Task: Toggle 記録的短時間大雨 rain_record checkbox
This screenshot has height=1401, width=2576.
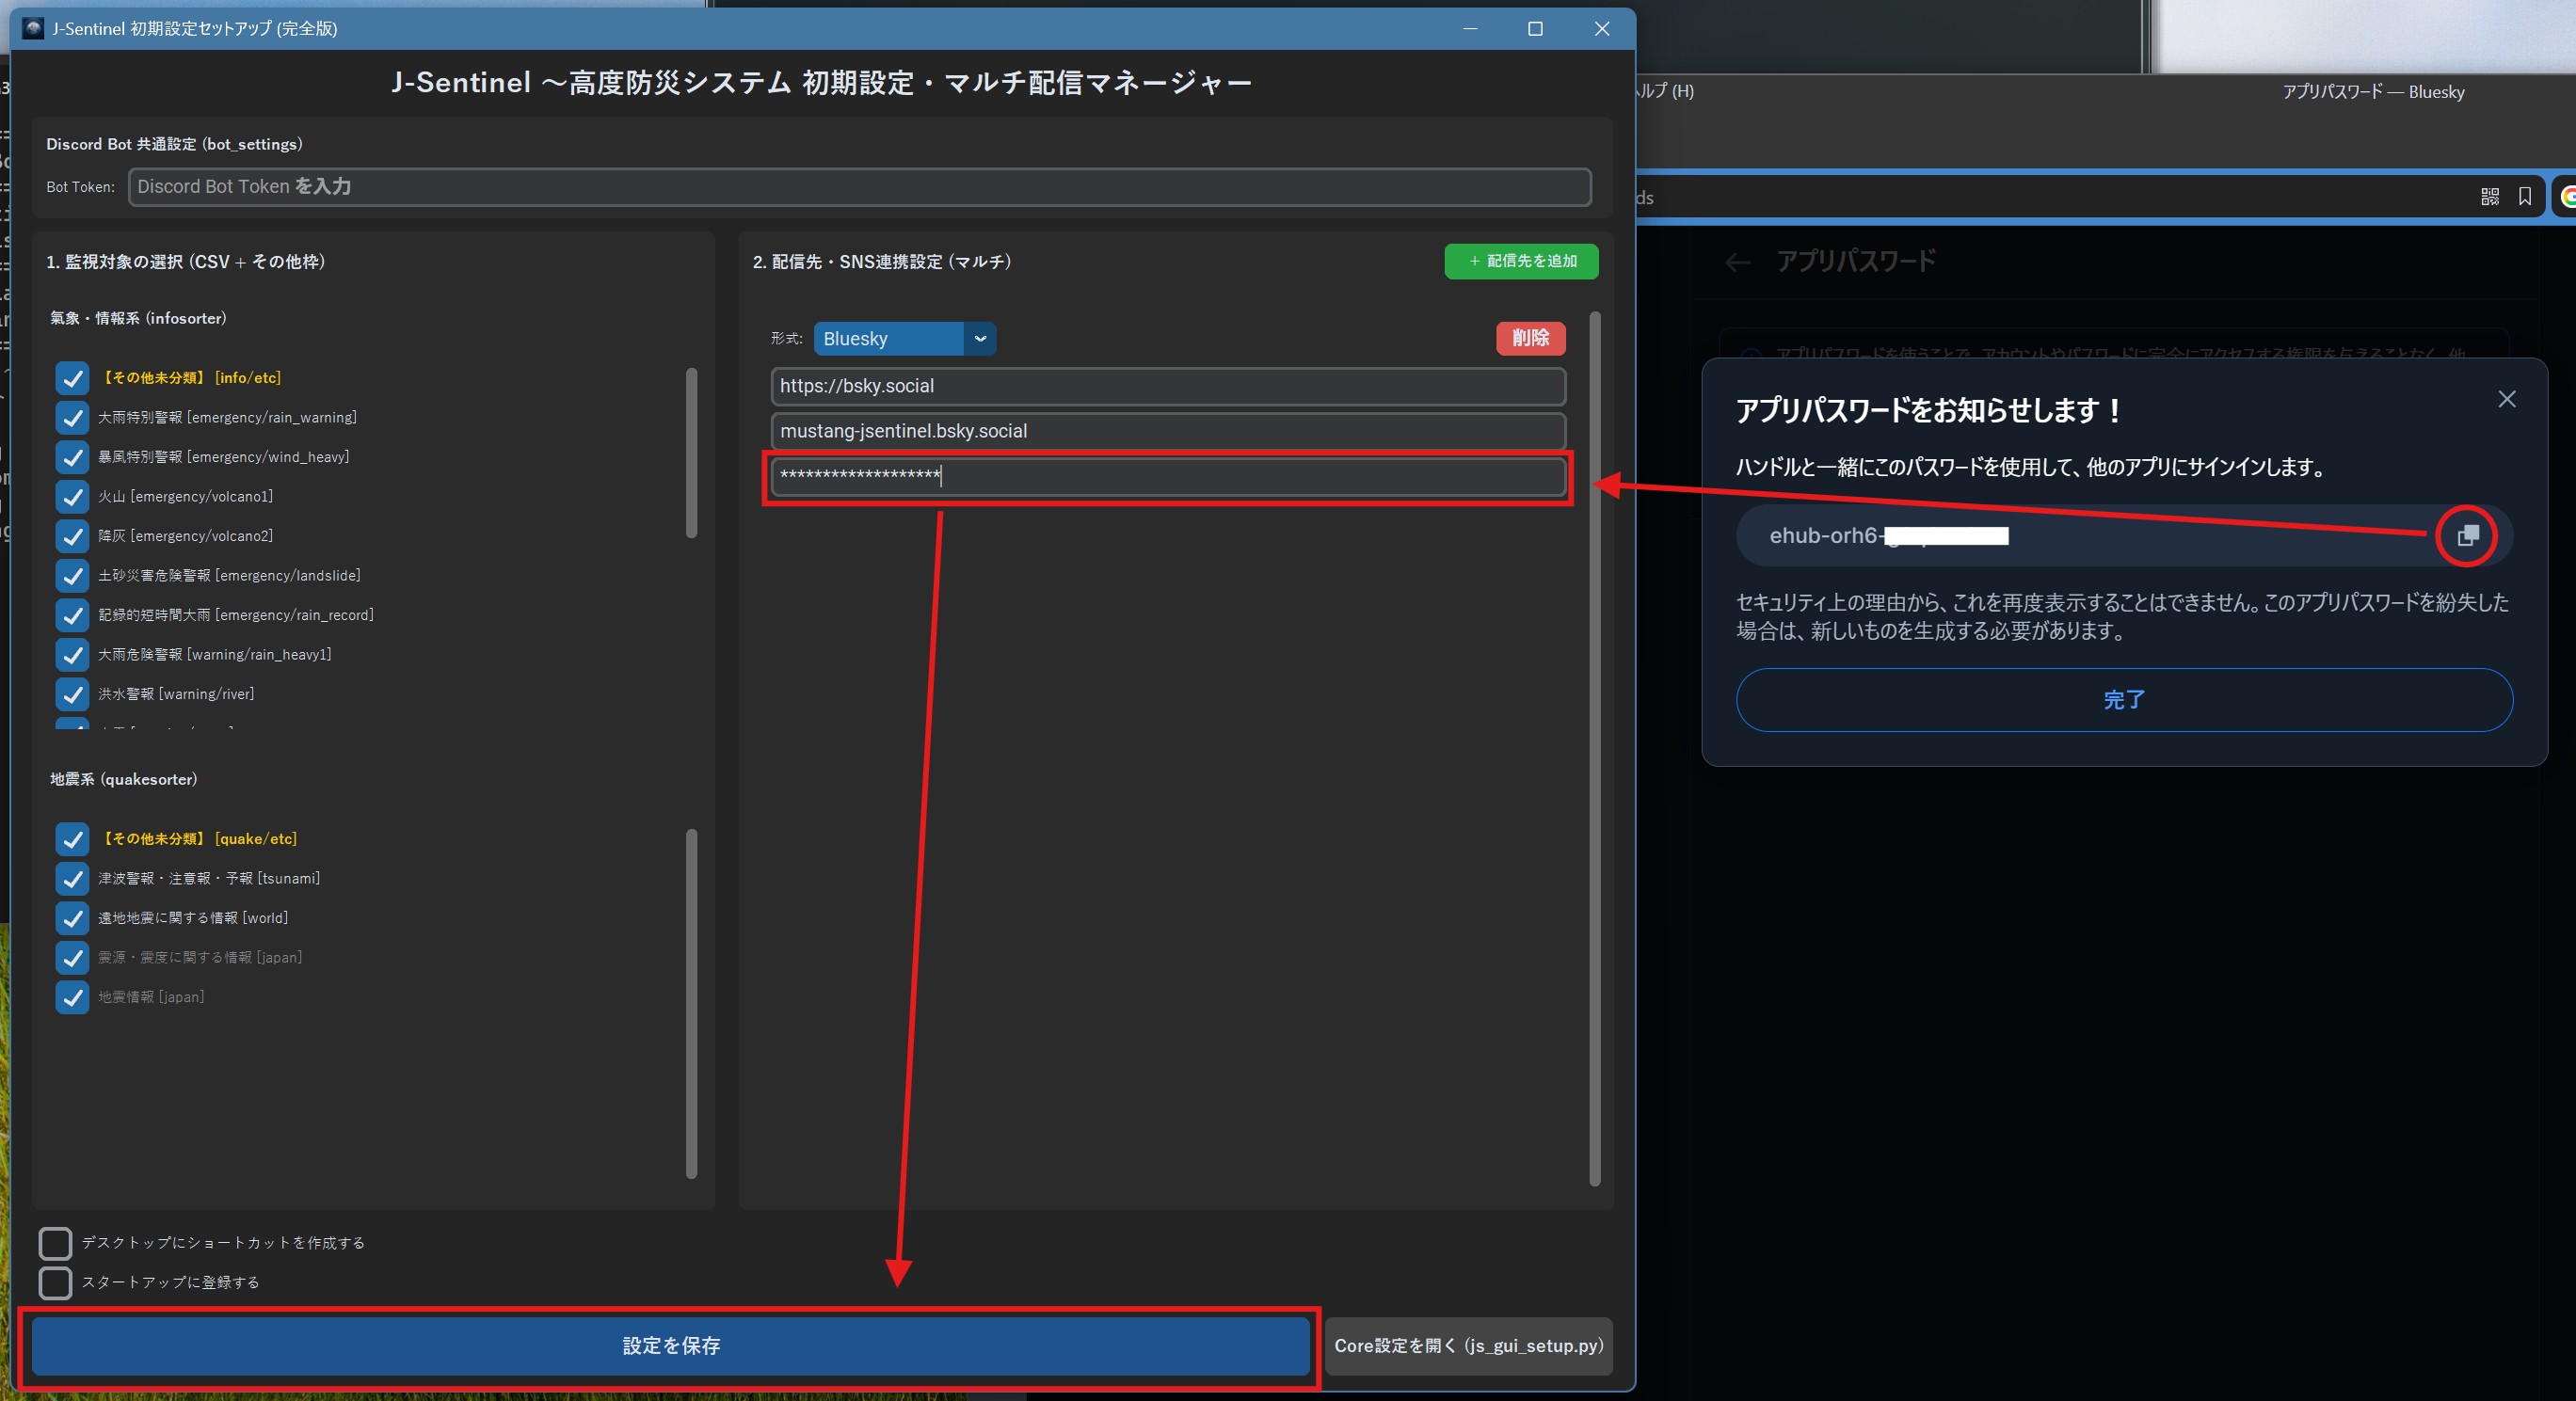Action: (72, 615)
